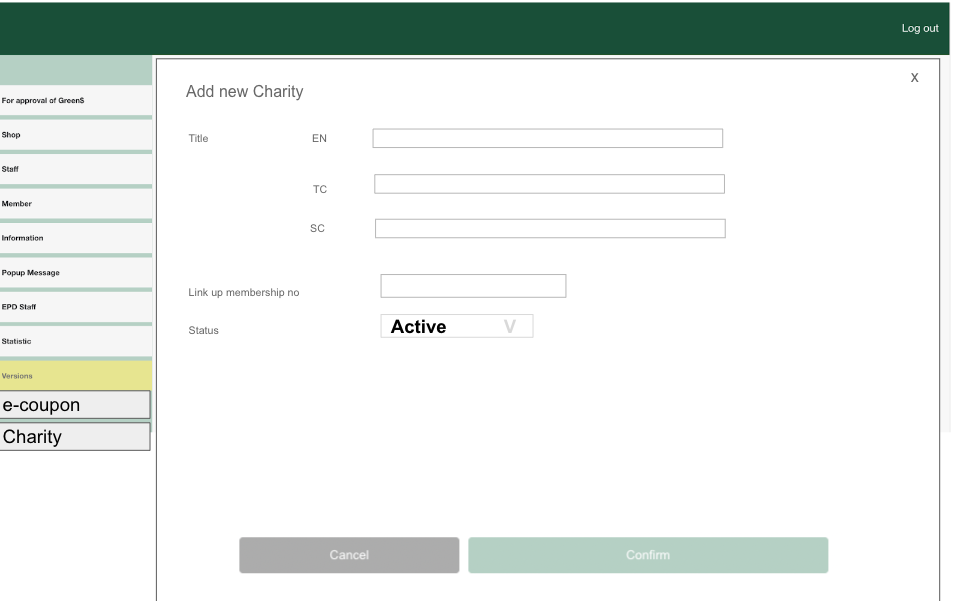The height and width of the screenshot is (601, 957).
Task: Click into the SC title field
Action: tap(549, 229)
